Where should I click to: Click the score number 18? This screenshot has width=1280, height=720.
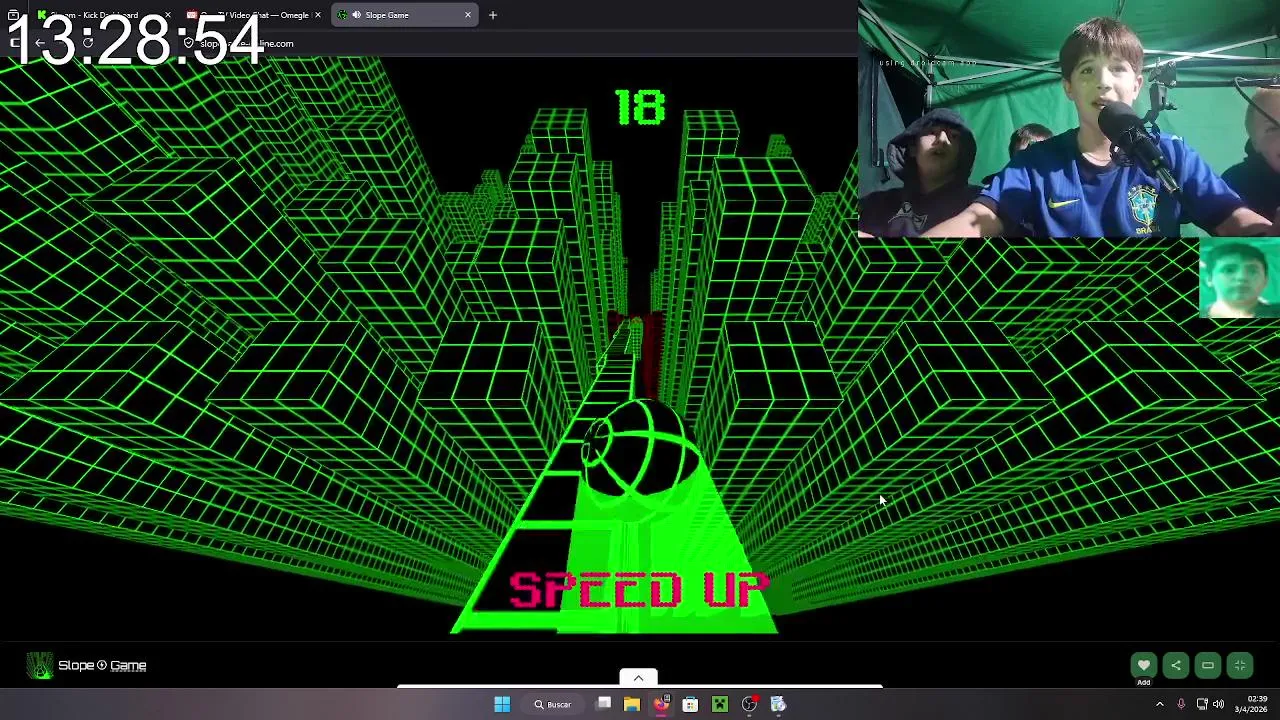[x=639, y=108]
